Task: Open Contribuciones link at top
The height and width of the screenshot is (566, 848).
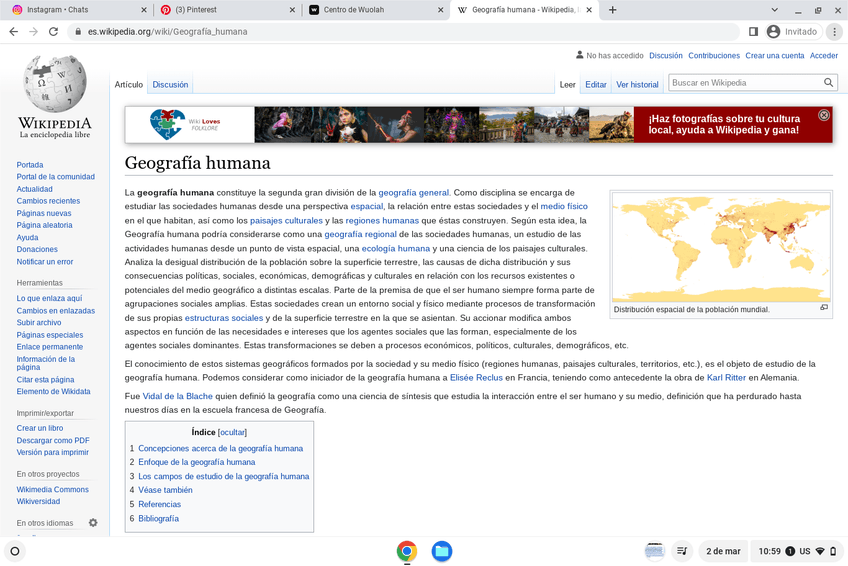Action: click(714, 56)
